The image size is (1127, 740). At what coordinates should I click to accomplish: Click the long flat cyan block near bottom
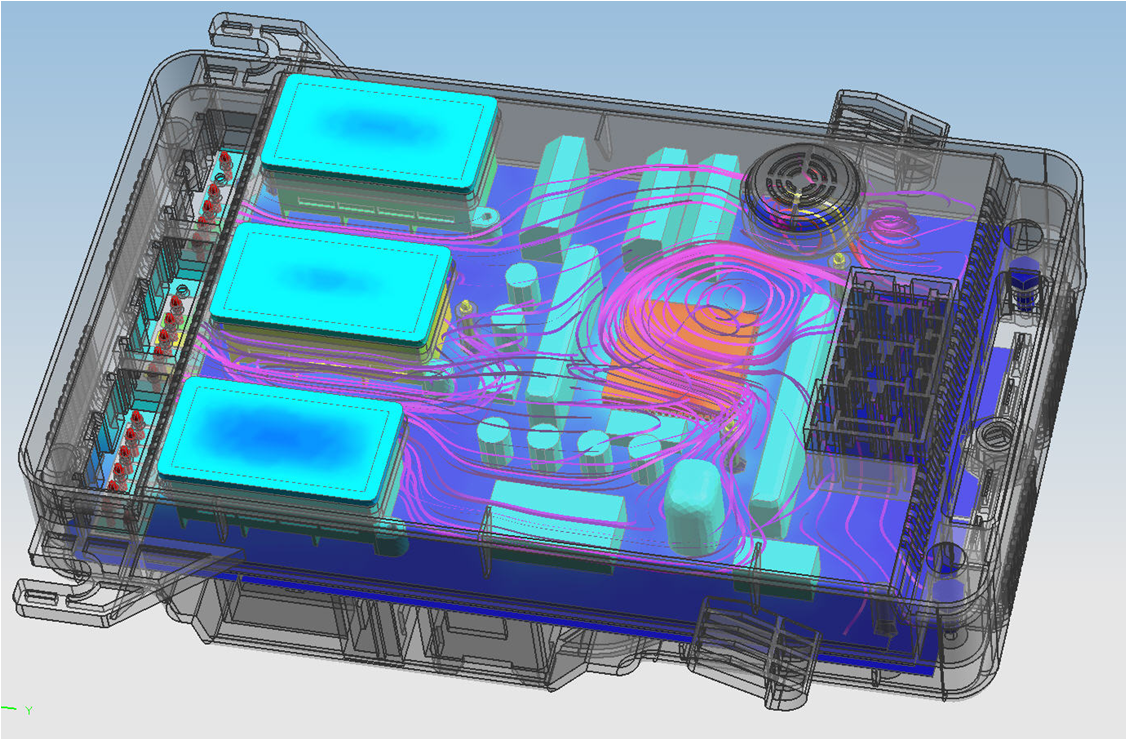557,514
